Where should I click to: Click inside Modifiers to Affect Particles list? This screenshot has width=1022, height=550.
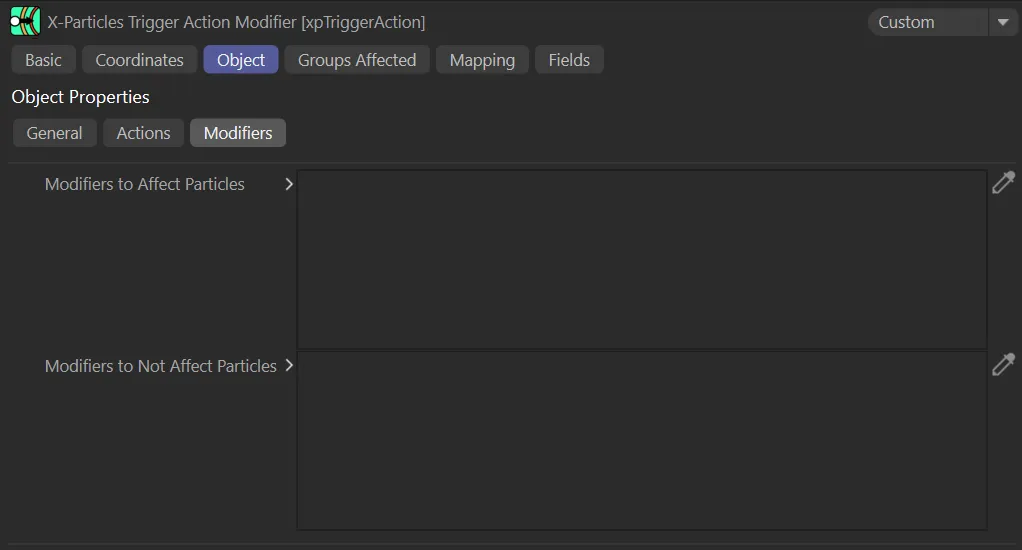tap(641, 259)
